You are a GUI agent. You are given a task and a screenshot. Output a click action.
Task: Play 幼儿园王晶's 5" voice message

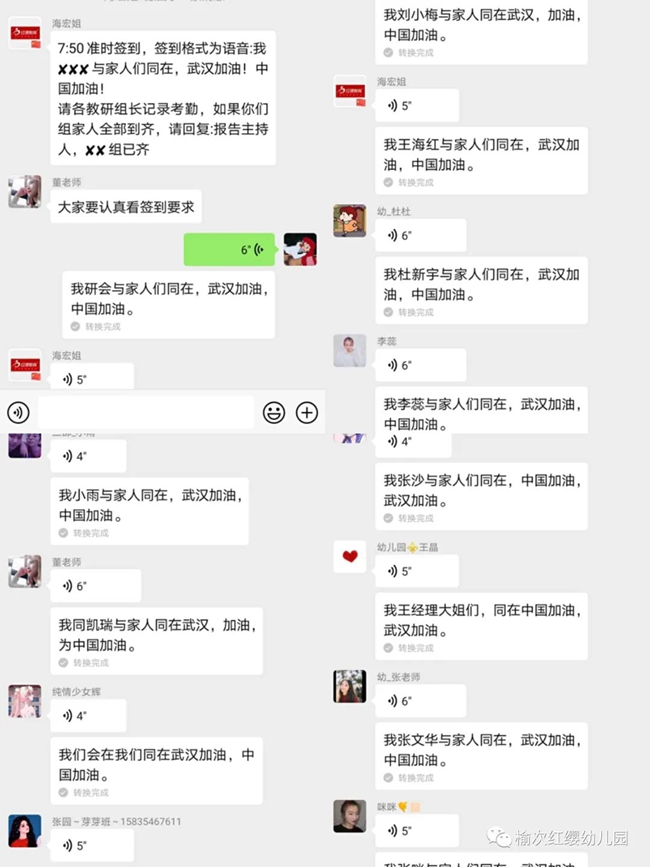click(417, 571)
